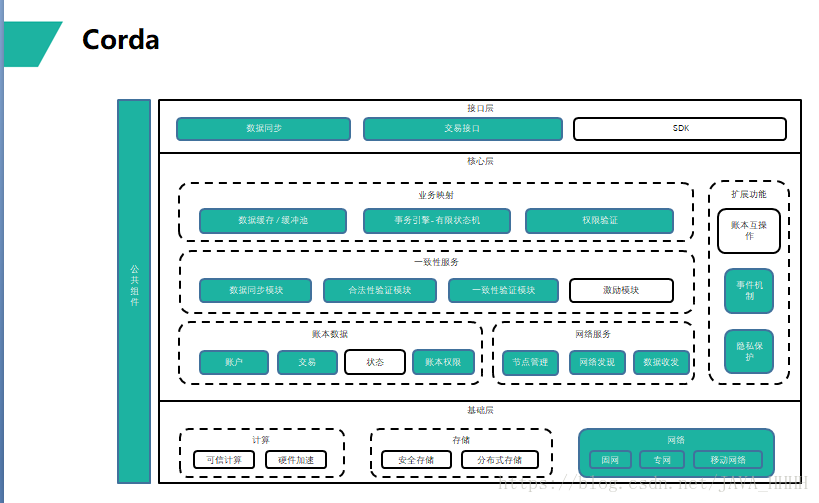Select the 移动网络 box
The image size is (819, 503).
pyautogui.click(x=728, y=460)
